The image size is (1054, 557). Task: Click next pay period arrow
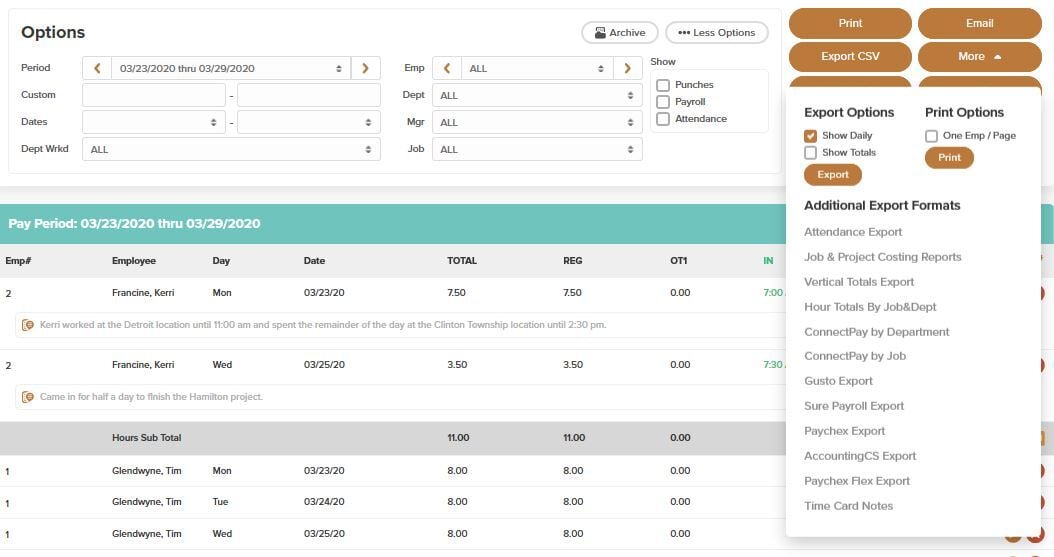tap(365, 68)
